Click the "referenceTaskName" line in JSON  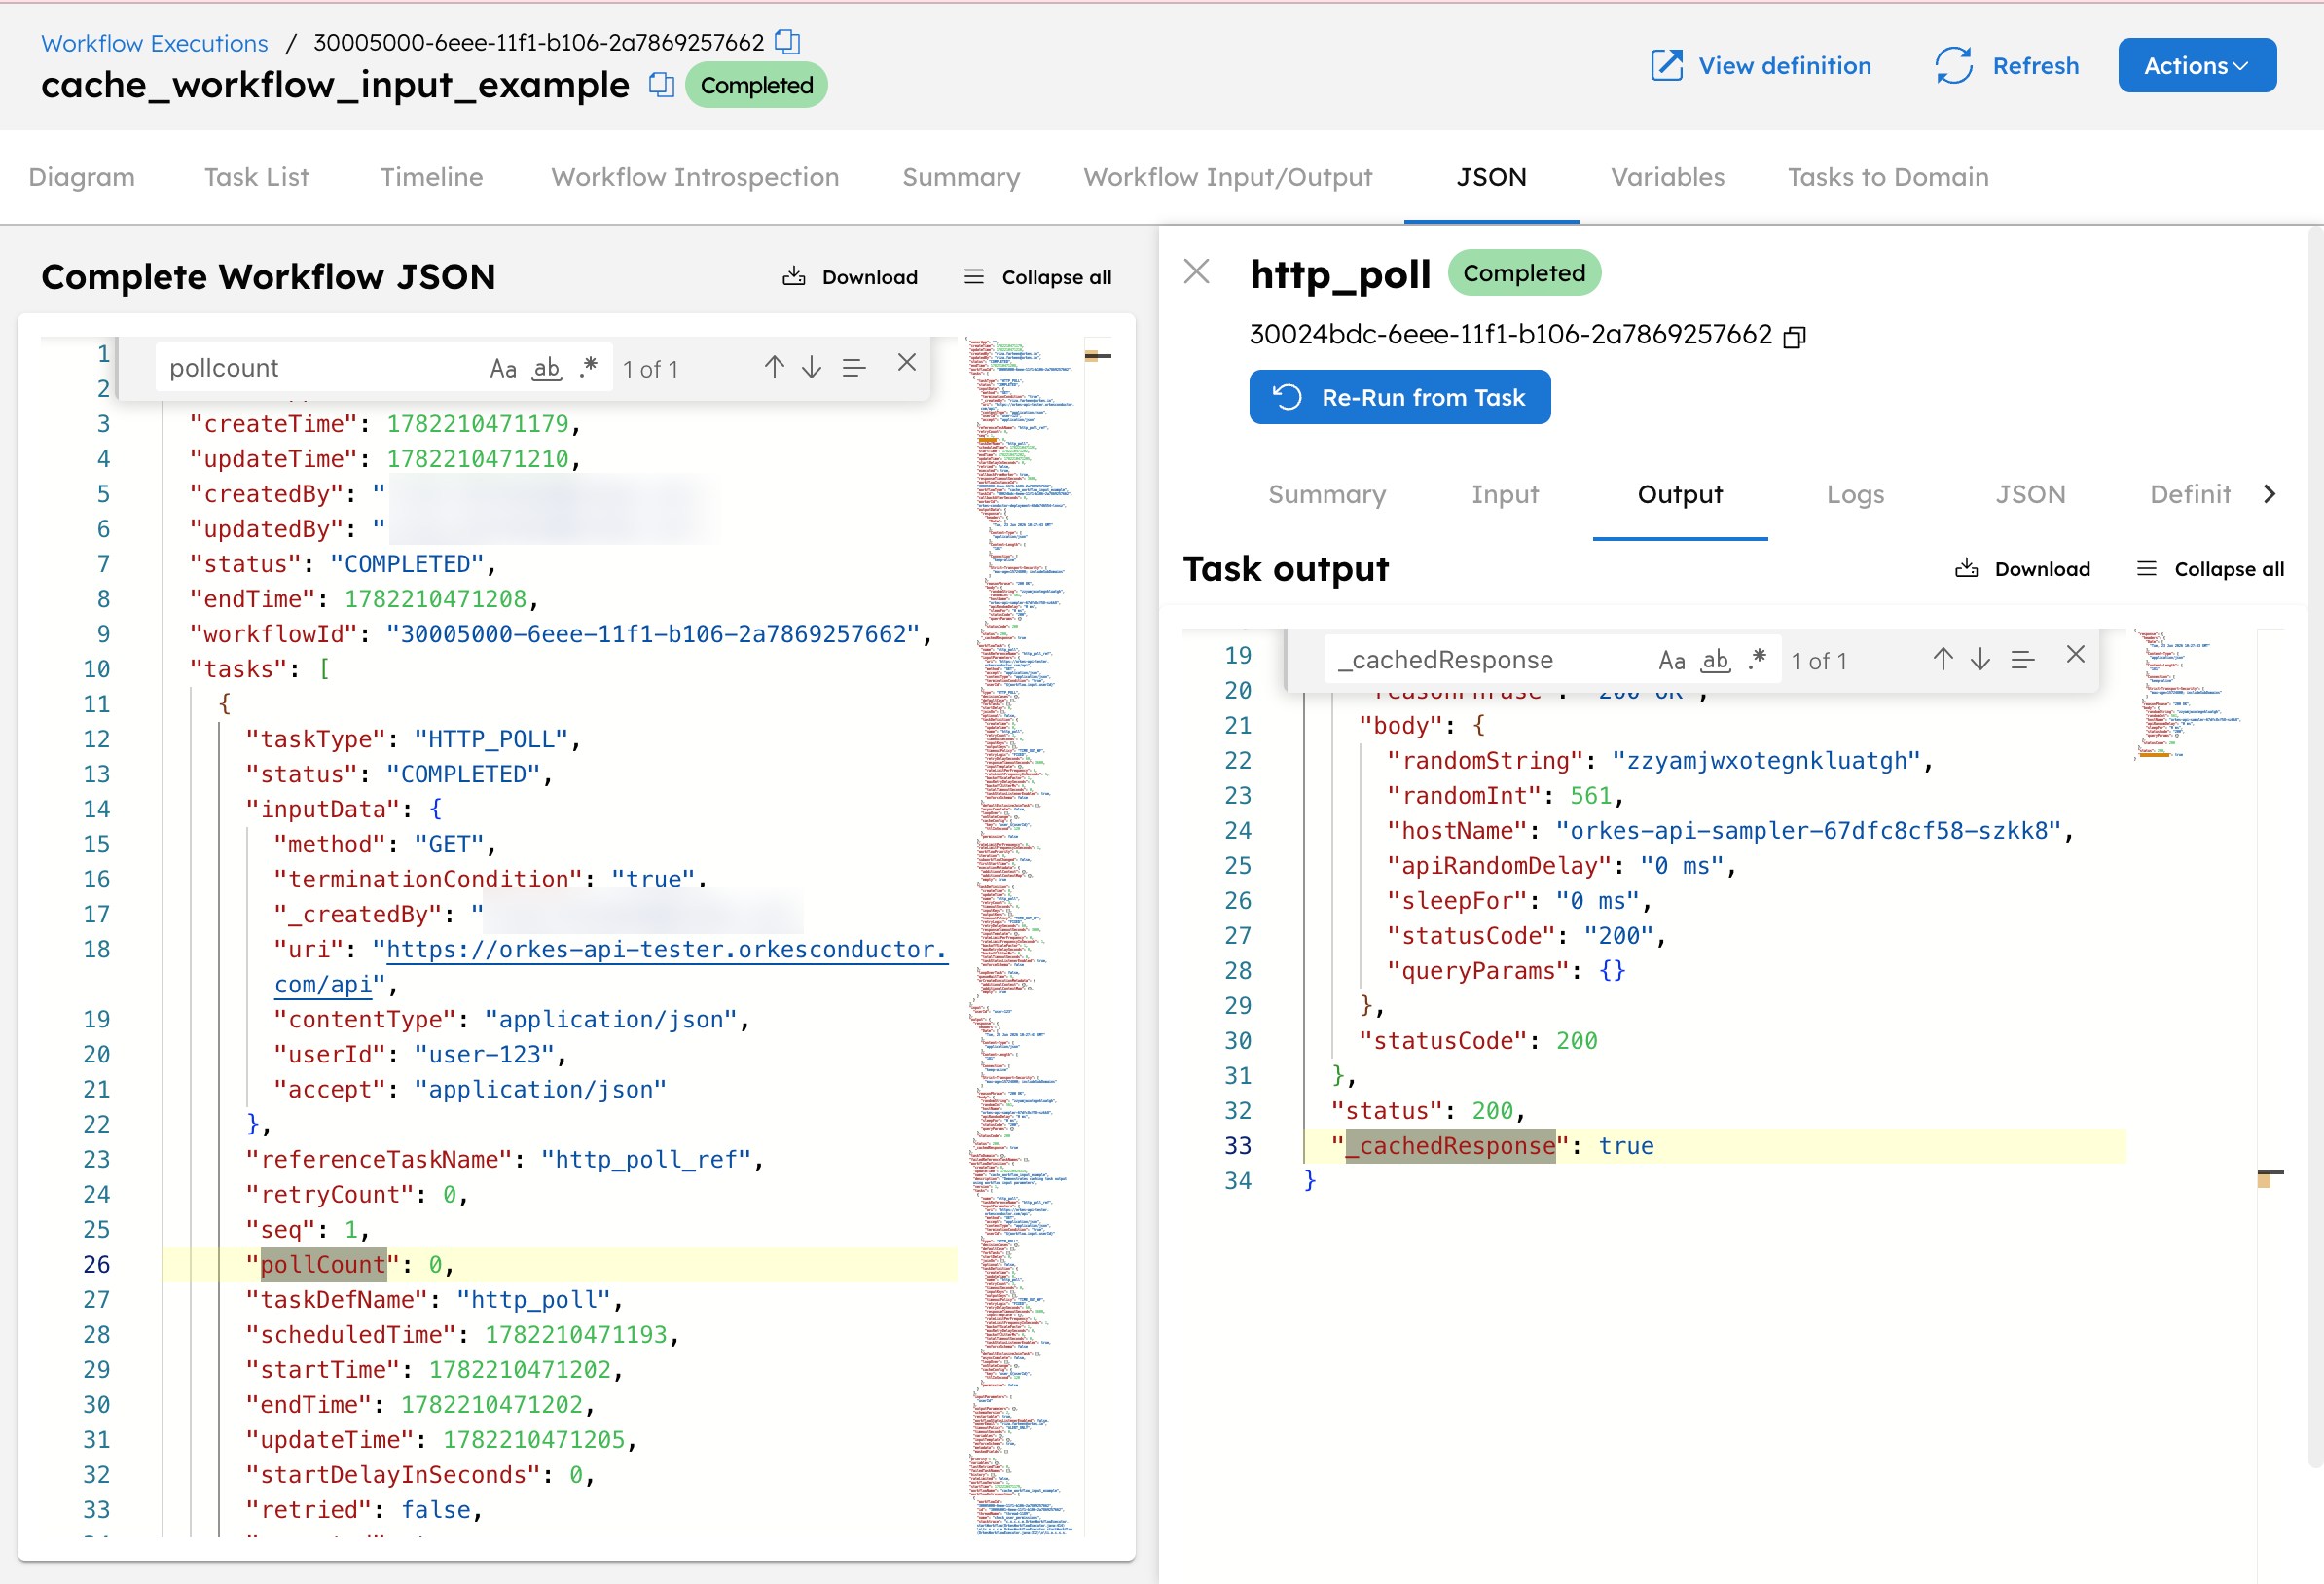(x=505, y=1160)
